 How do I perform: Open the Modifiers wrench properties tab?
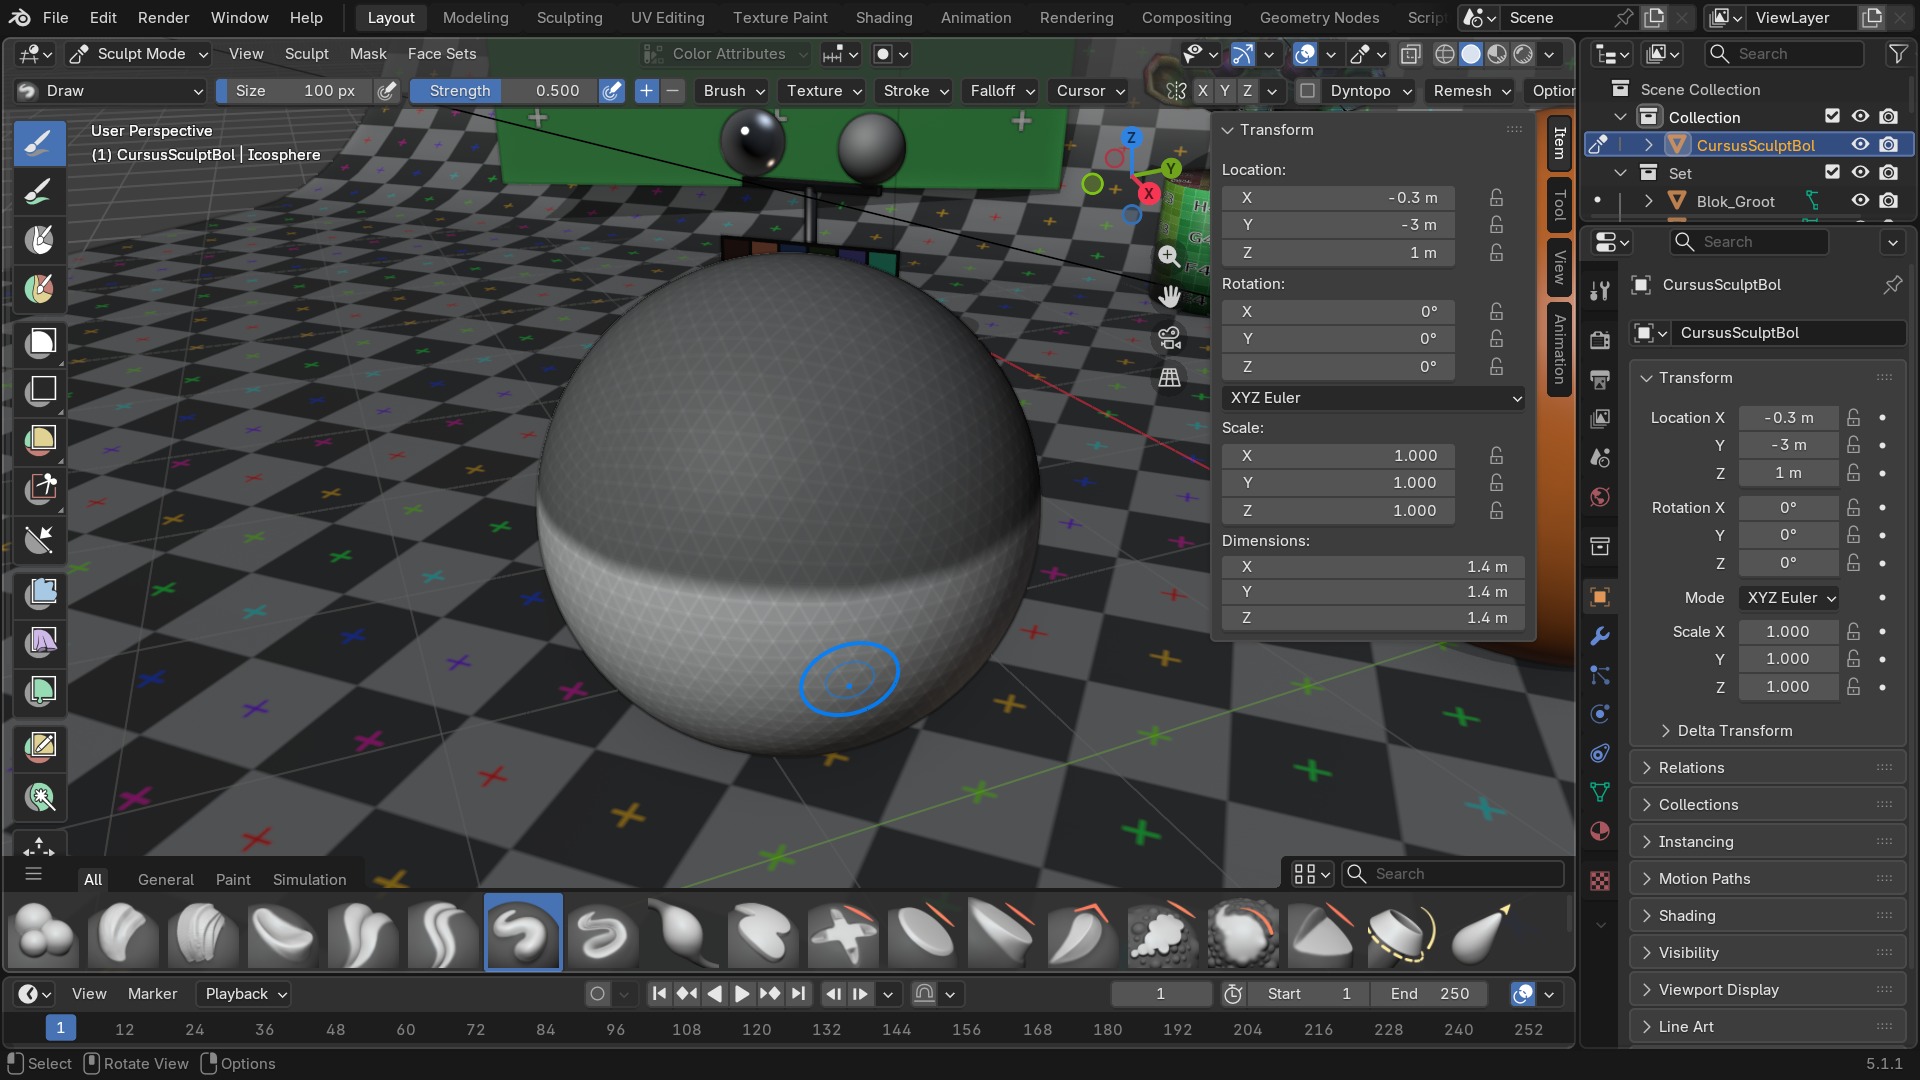point(1600,636)
